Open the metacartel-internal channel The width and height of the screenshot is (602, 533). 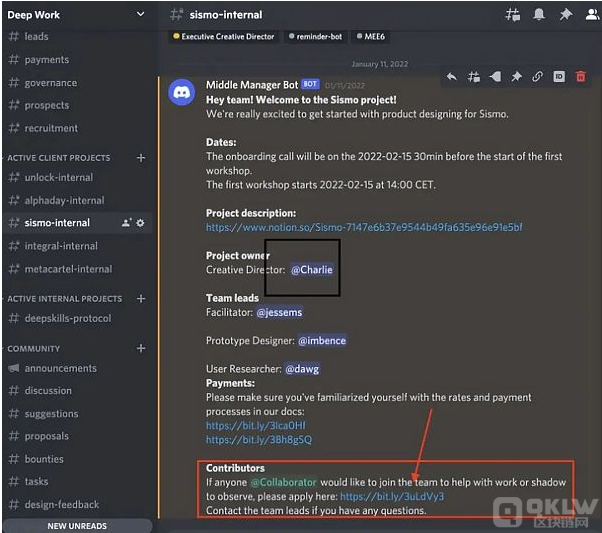click(77, 269)
